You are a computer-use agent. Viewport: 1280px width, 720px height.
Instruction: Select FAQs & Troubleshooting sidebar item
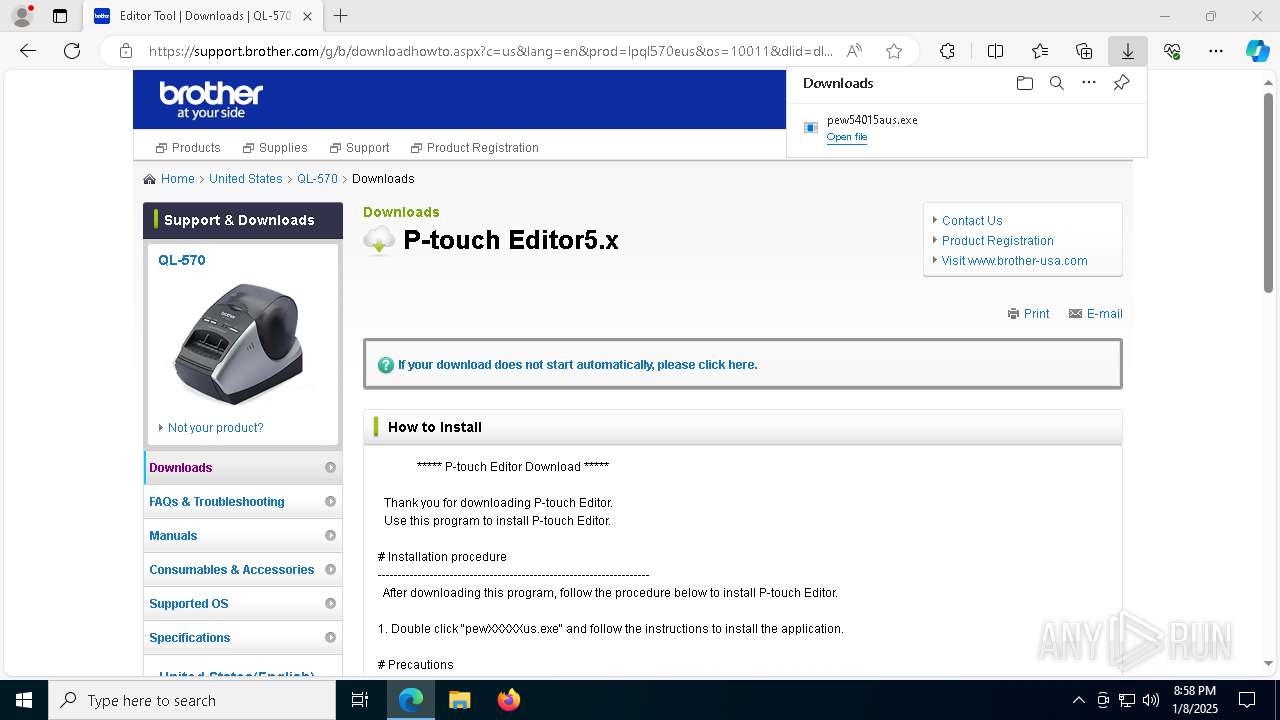point(243,502)
